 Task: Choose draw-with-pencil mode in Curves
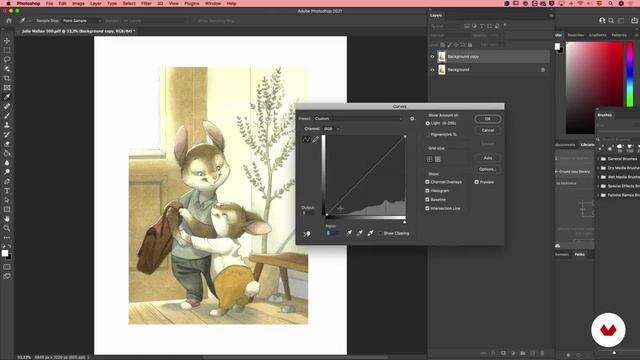coord(316,140)
